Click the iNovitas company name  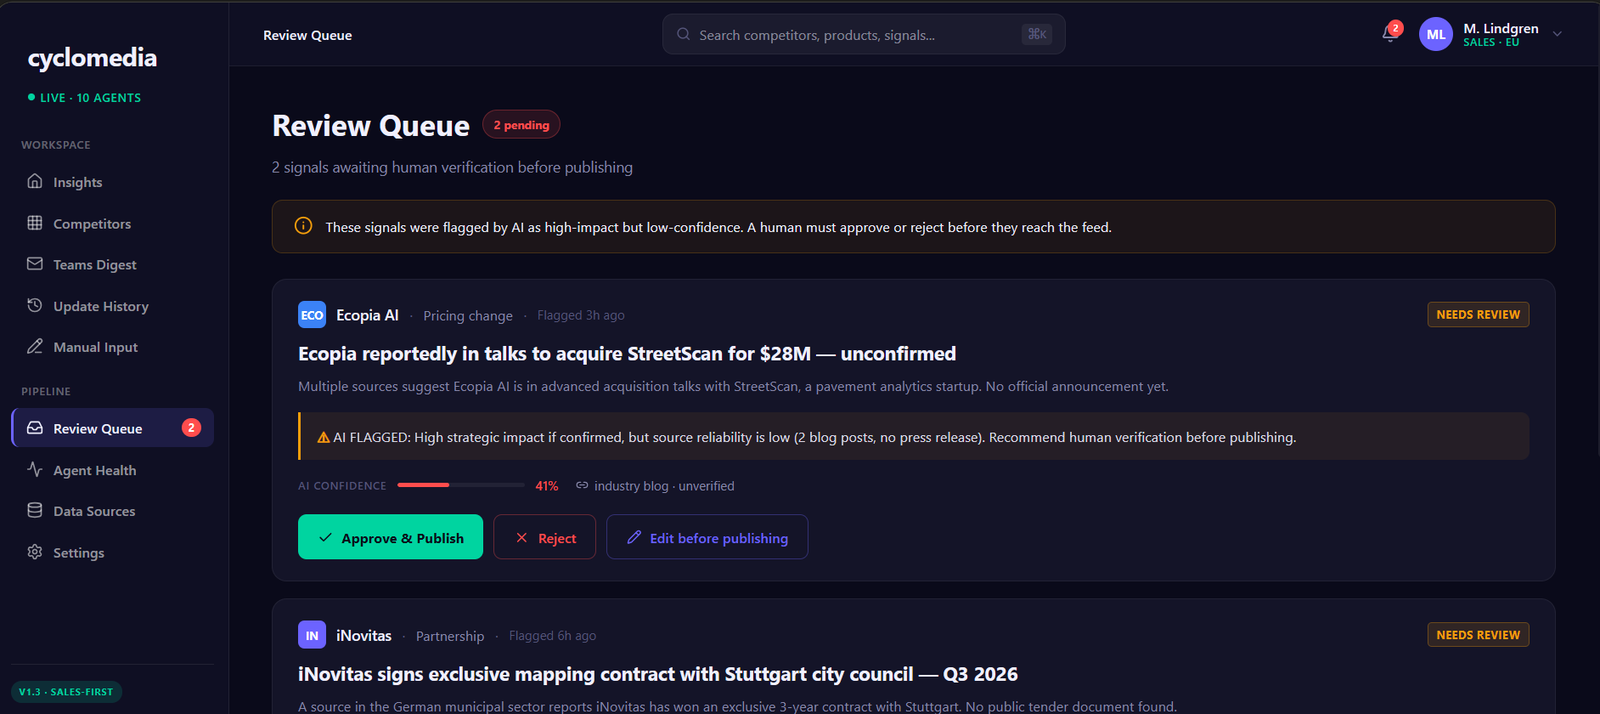(x=364, y=635)
